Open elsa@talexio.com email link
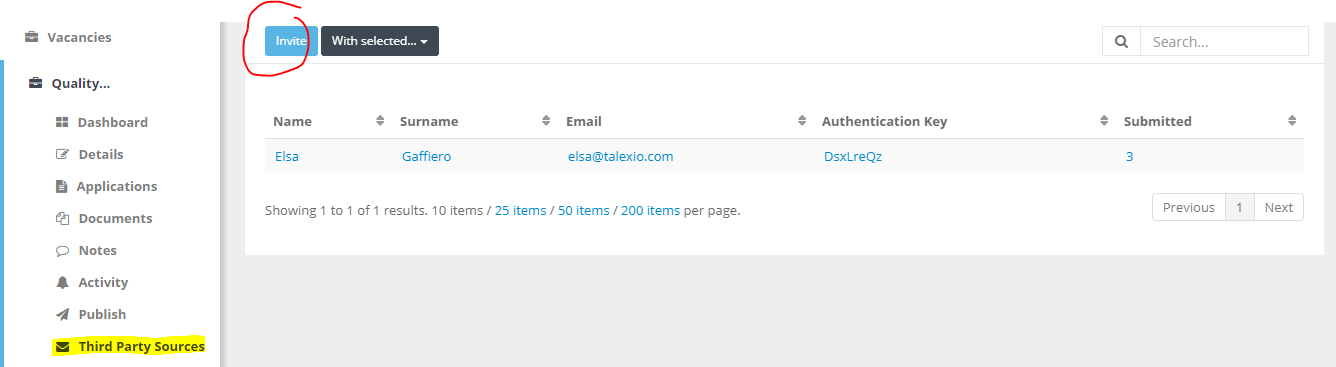1336x367 pixels. click(x=620, y=156)
